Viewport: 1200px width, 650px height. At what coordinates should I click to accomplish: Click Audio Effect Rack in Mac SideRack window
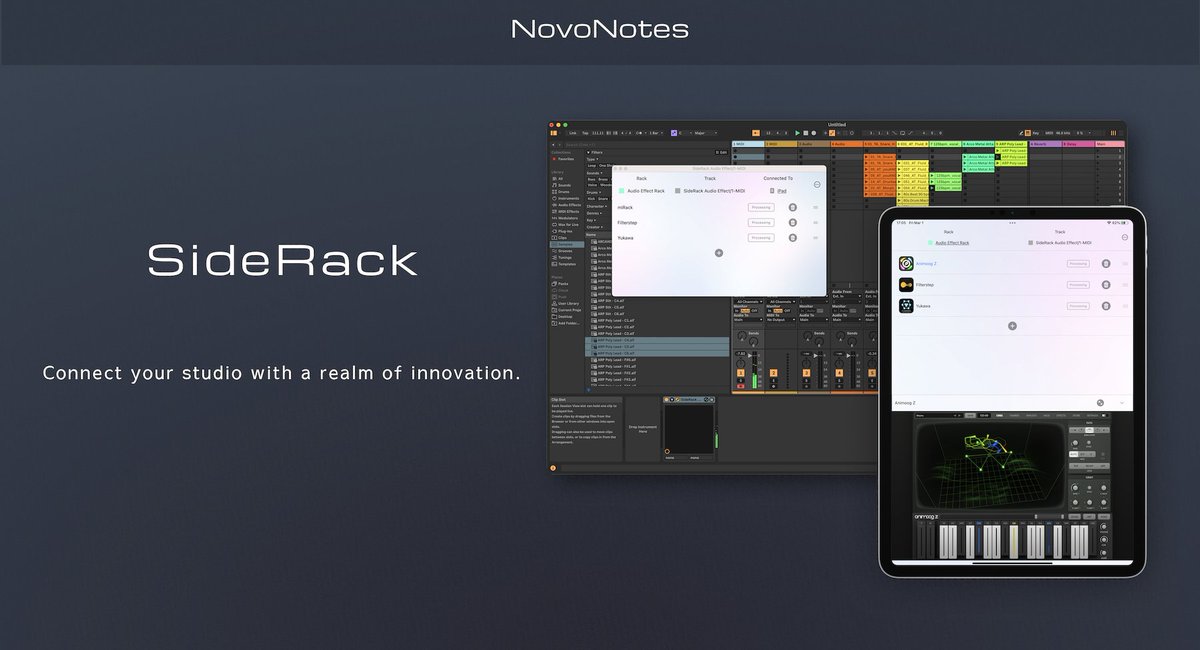tap(646, 191)
